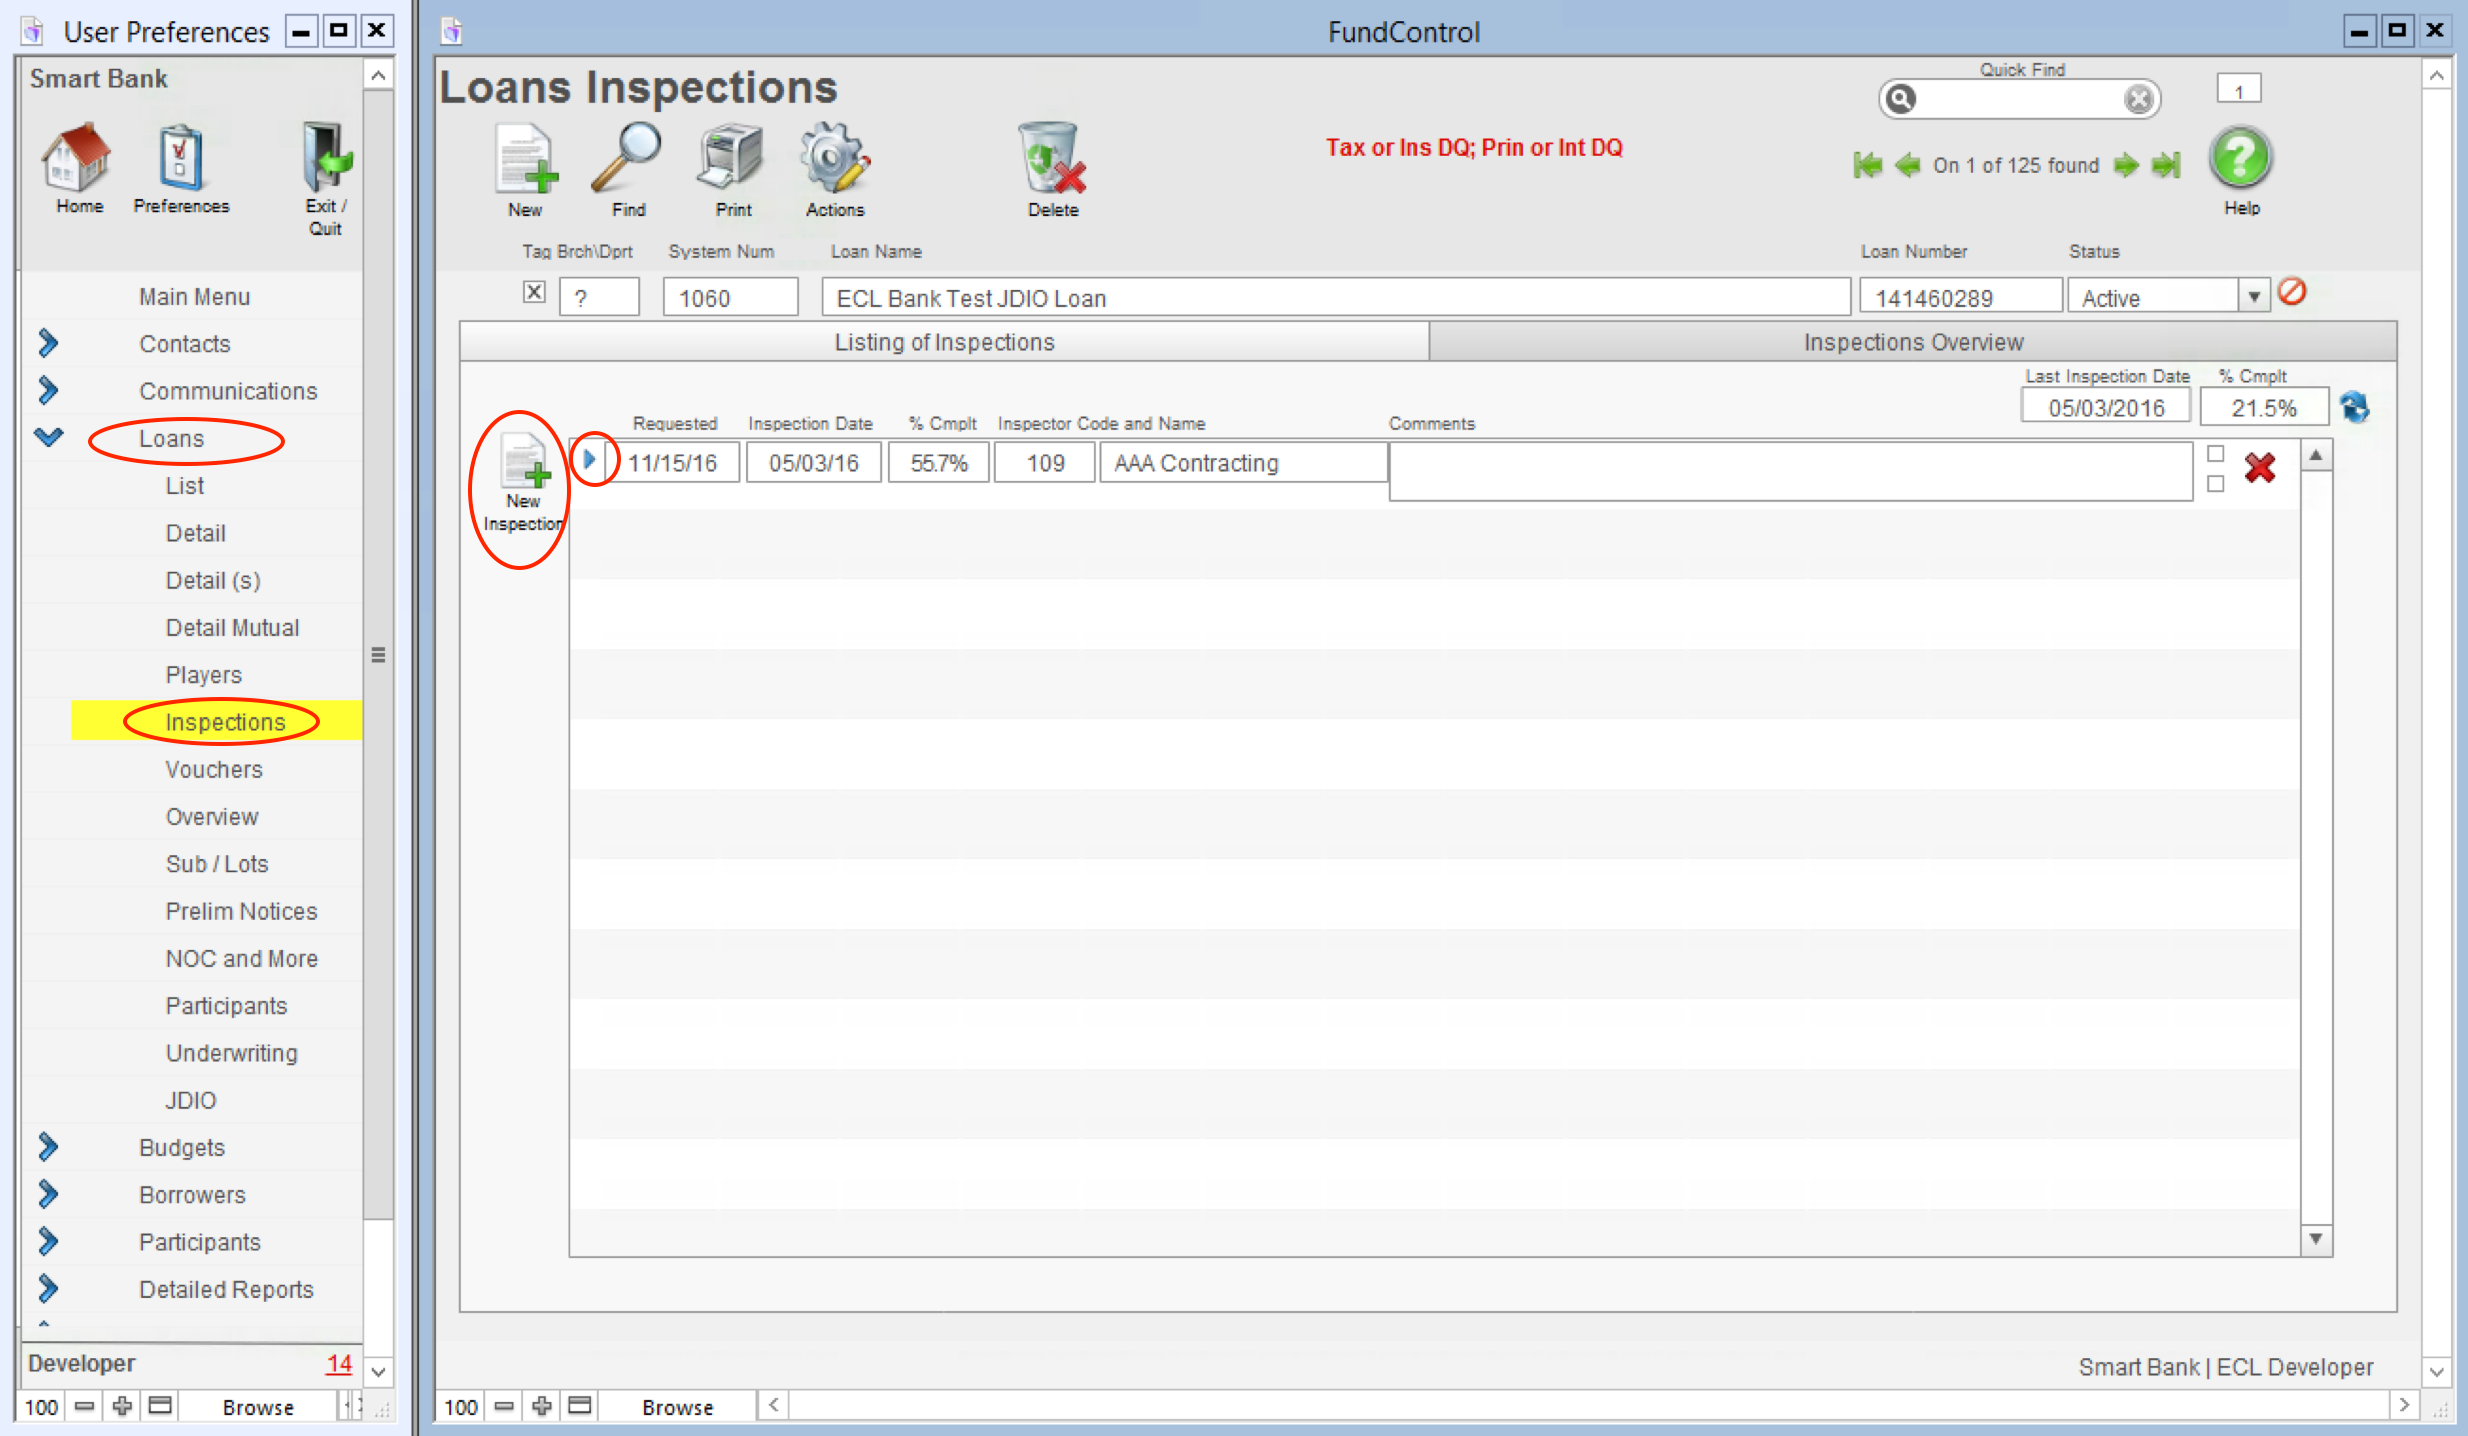
Task: Open the Actions gear icon
Action: pyautogui.click(x=834, y=158)
